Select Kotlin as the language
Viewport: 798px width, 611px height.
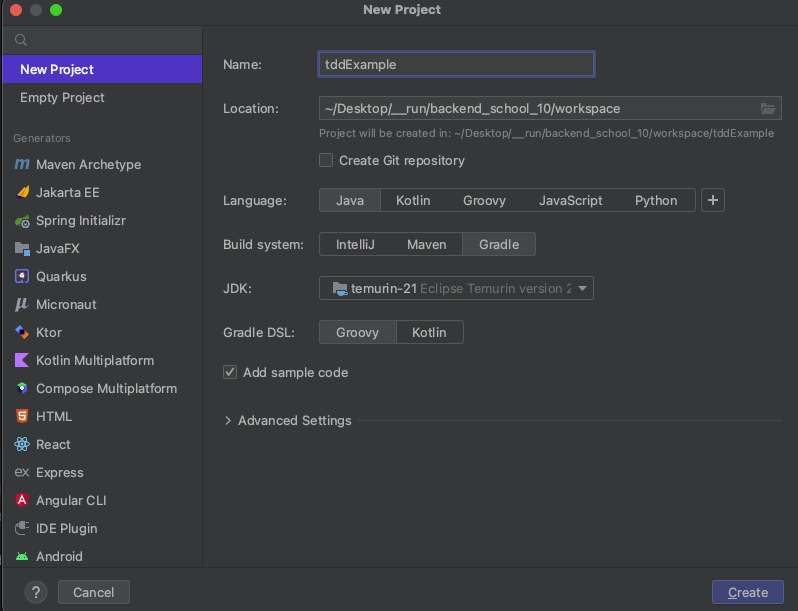(413, 200)
